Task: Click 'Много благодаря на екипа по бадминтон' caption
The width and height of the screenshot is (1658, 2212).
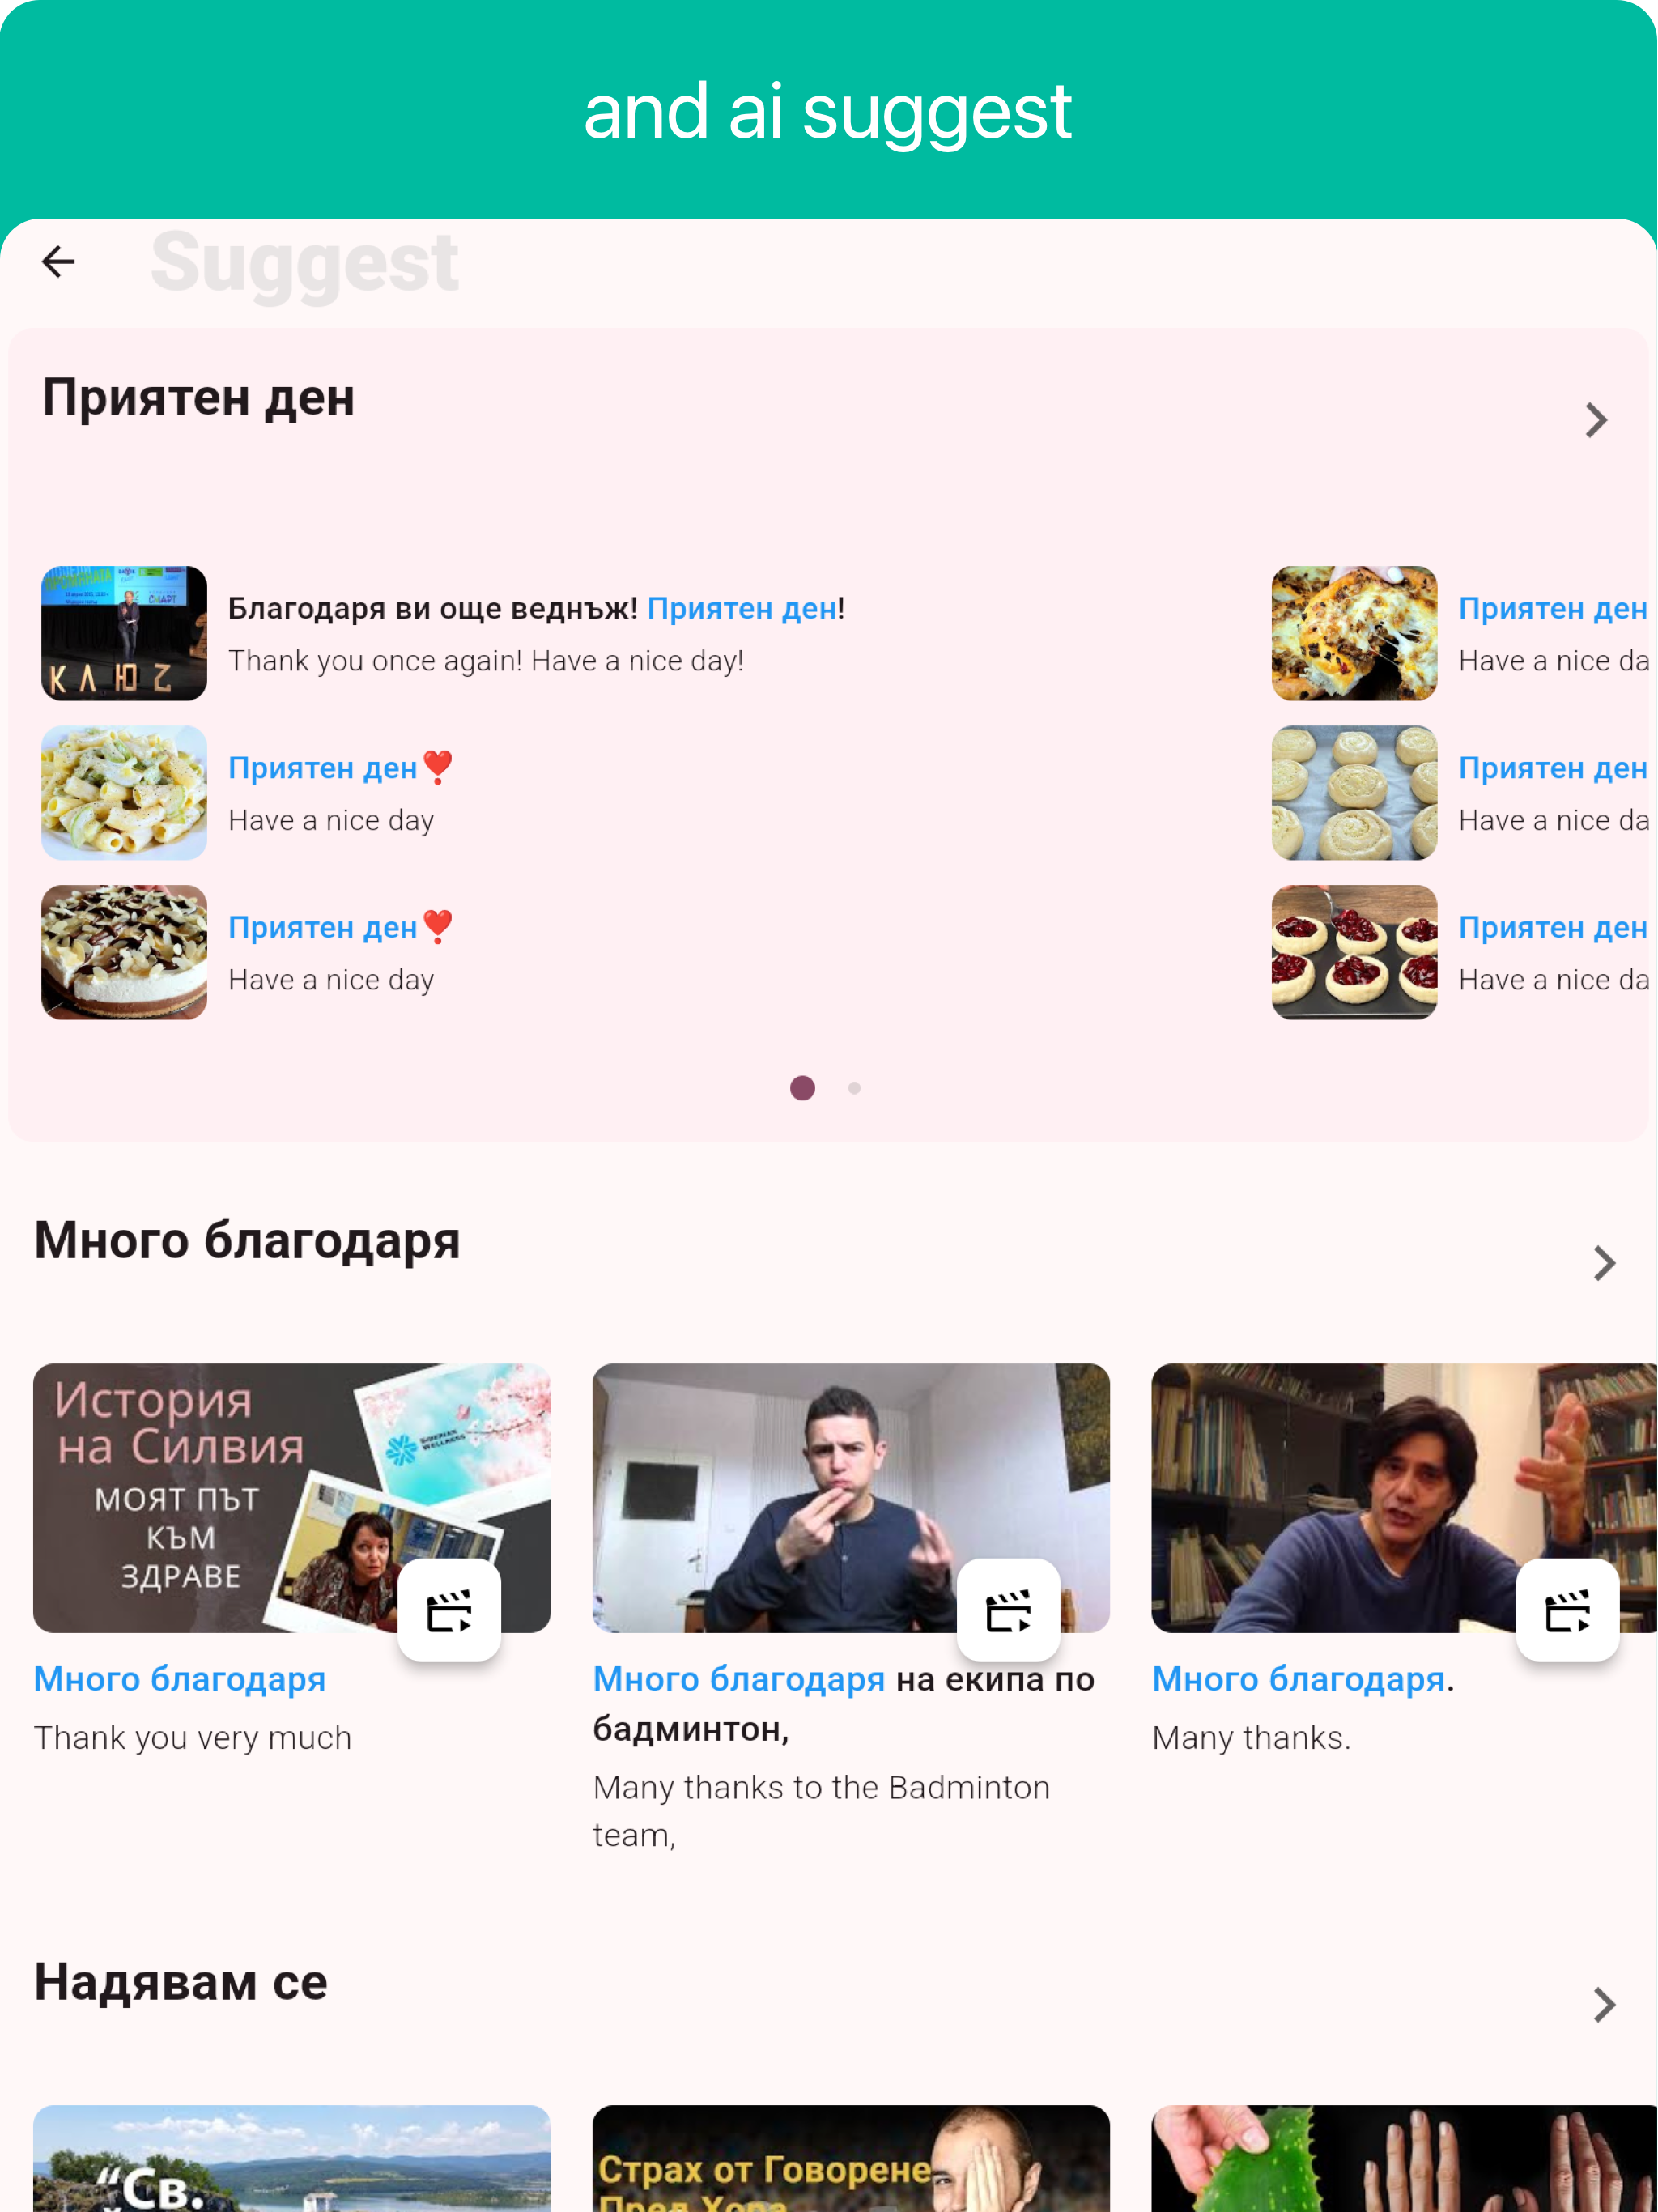Action: point(844,1704)
